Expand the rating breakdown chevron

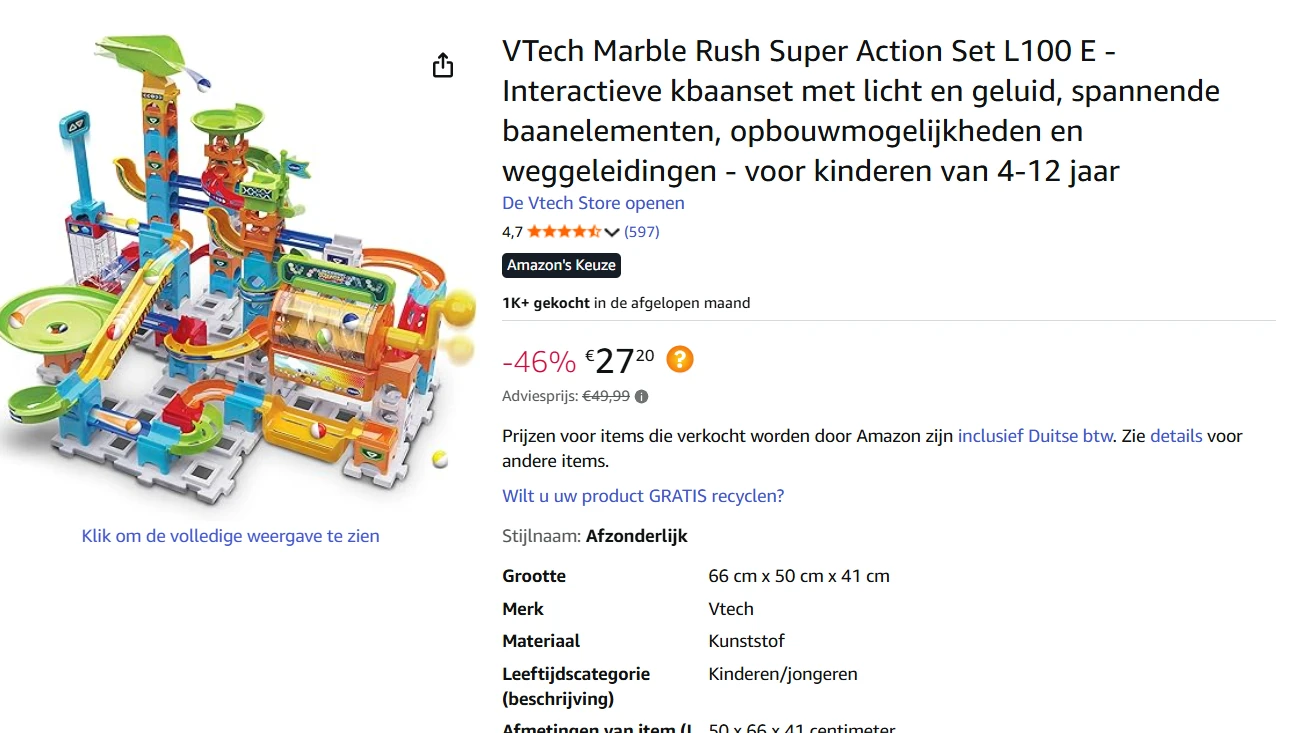coord(612,233)
